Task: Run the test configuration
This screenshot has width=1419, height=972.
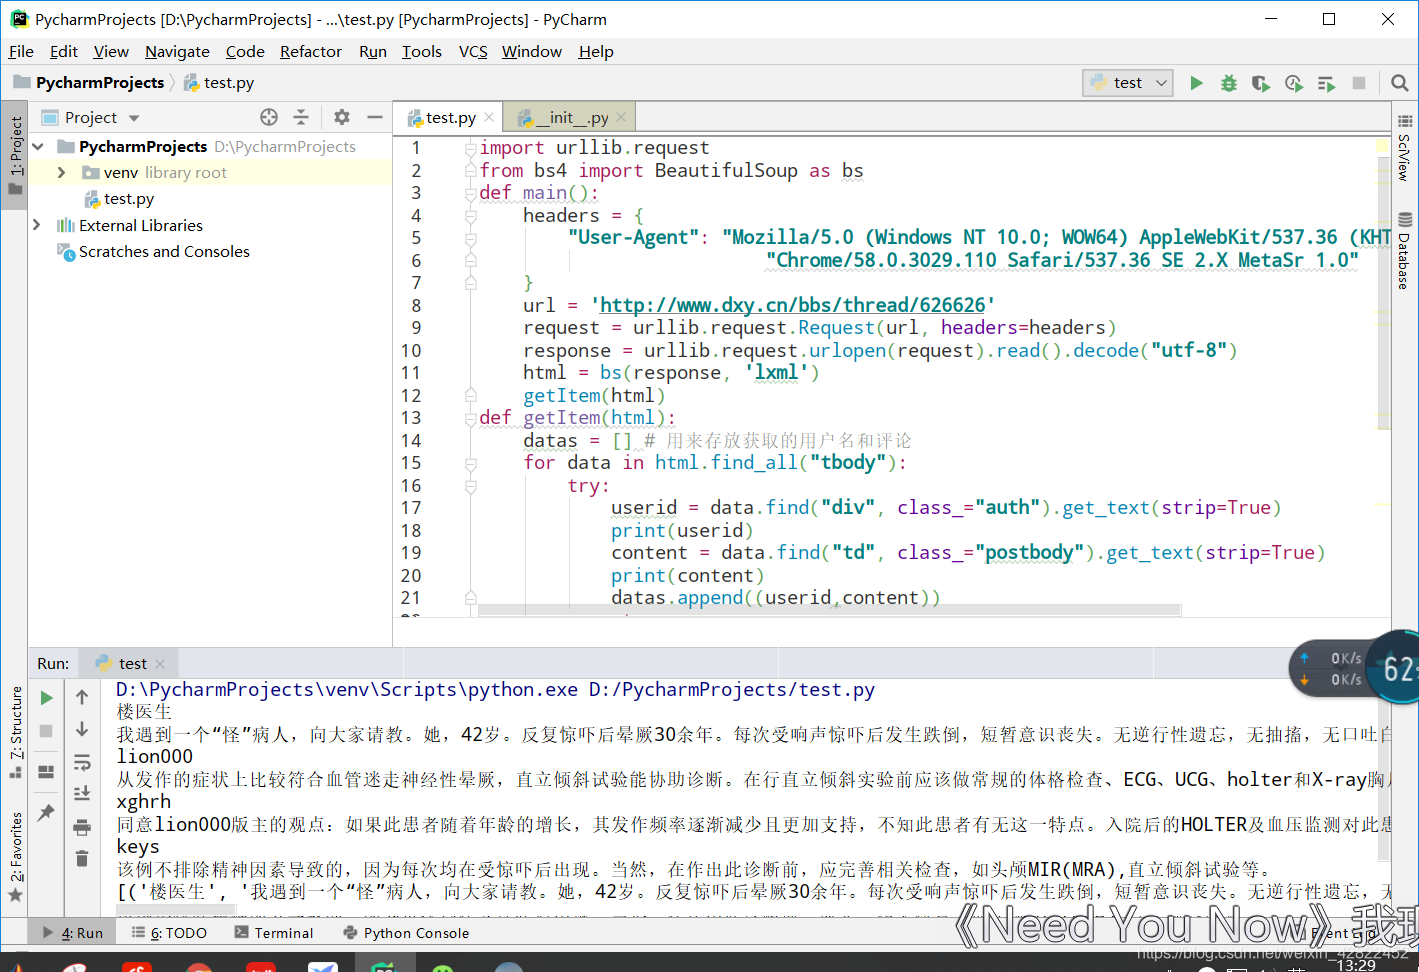Action: [x=1196, y=83]
